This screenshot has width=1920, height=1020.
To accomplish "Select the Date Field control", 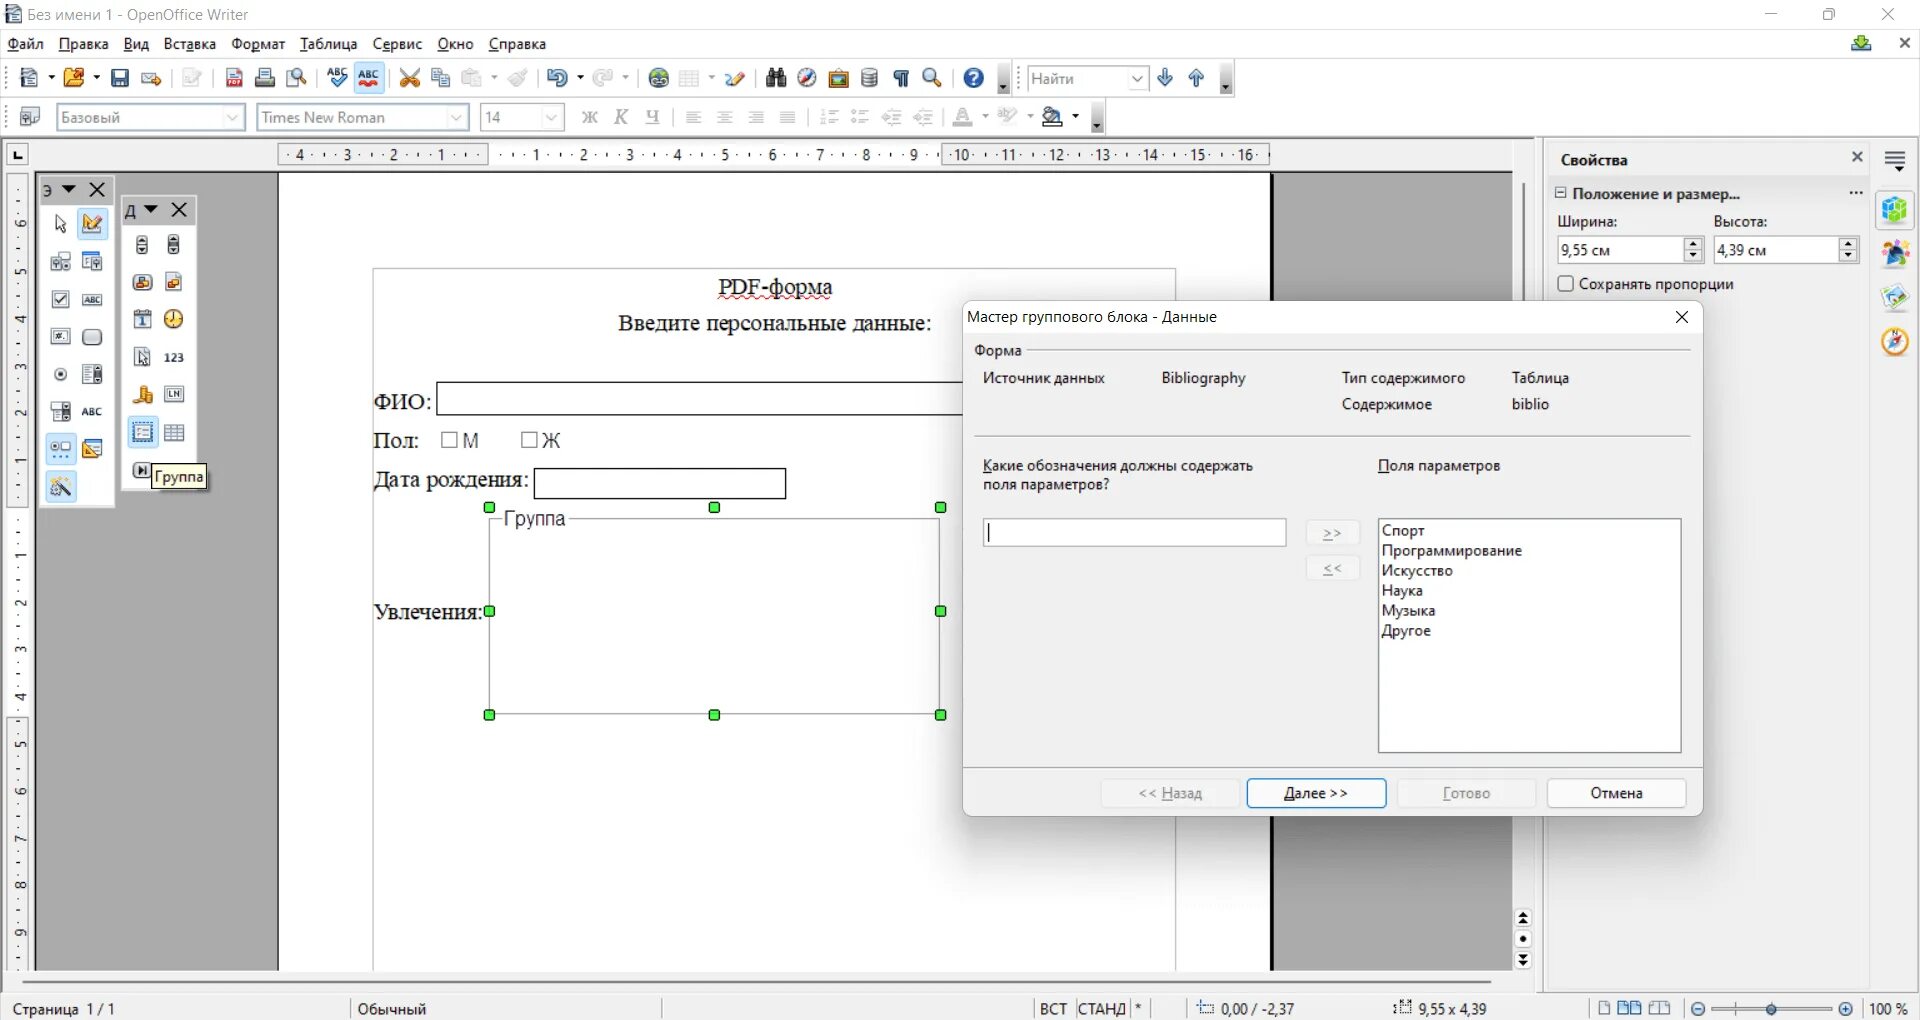I will [x=142, y=319].
